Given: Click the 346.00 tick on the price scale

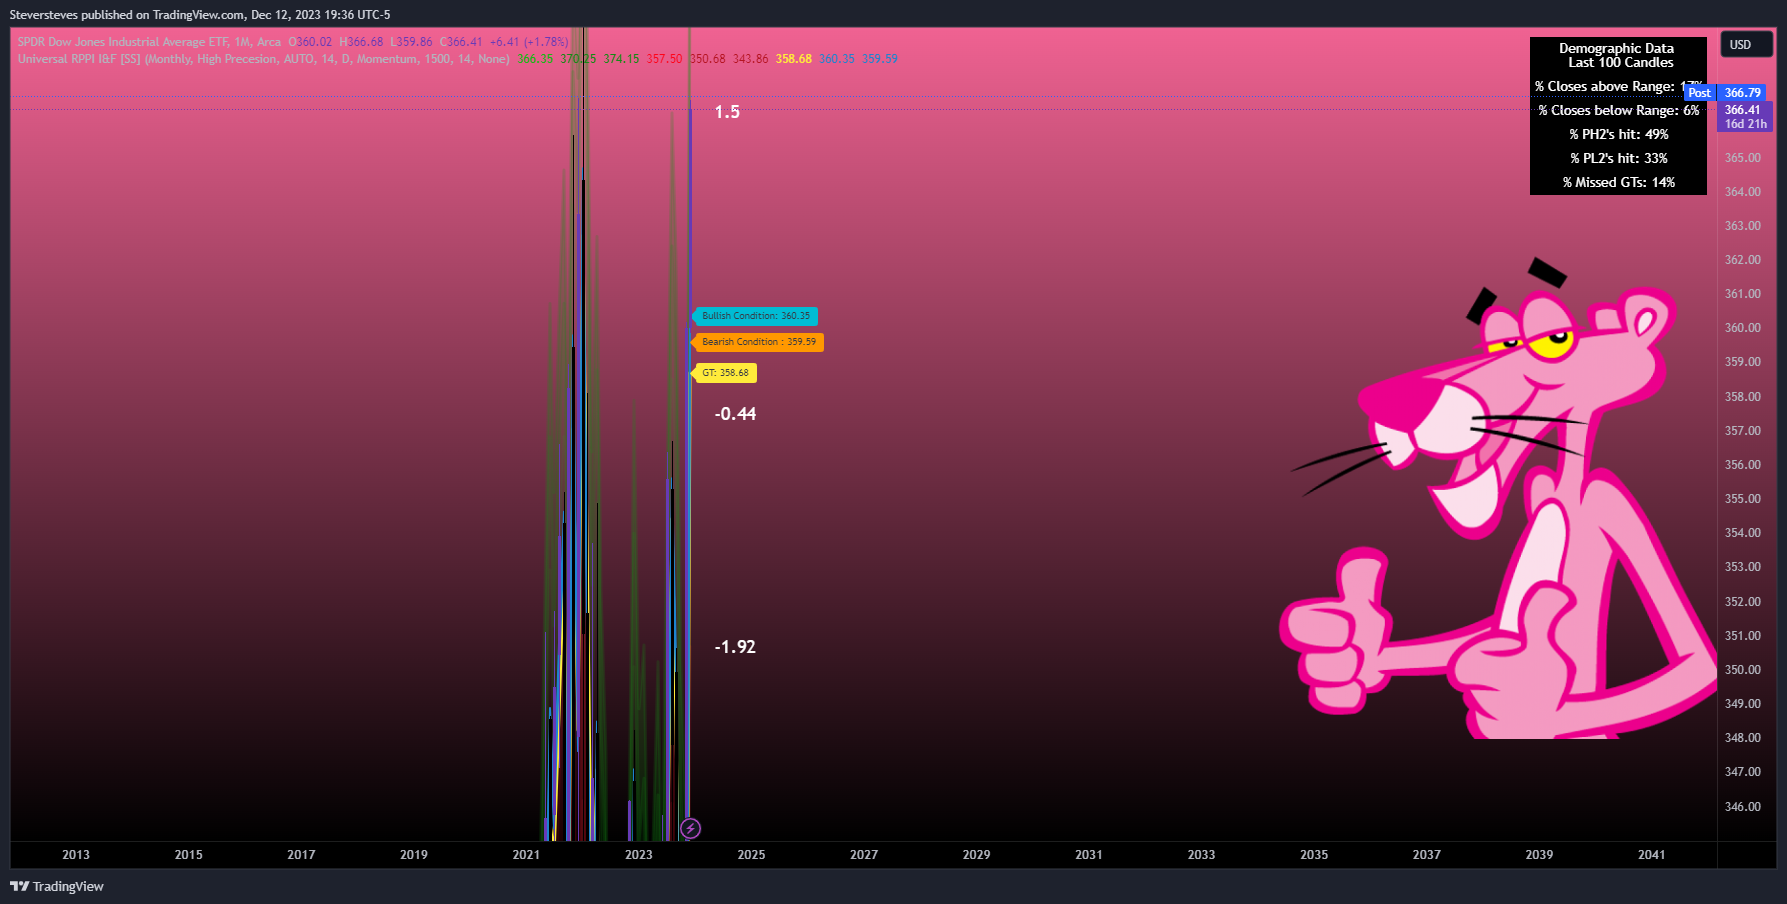Looking at the screenshot, I should 1743,807.
